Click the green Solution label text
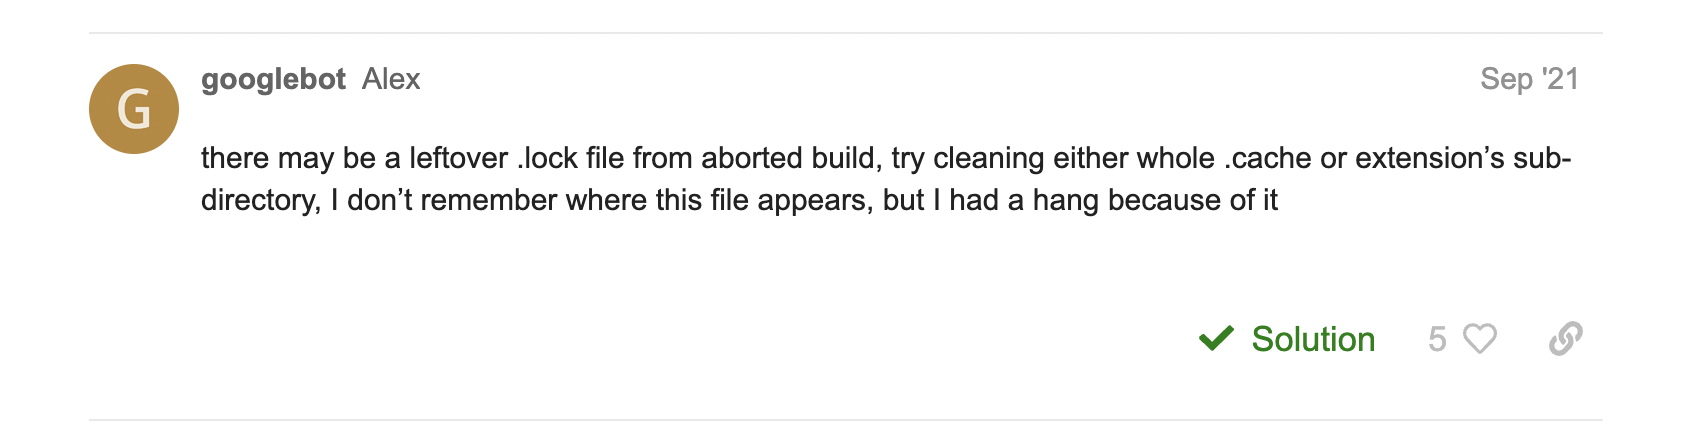This screenshot has width=1684, height=428. (x=1313, y=339)
